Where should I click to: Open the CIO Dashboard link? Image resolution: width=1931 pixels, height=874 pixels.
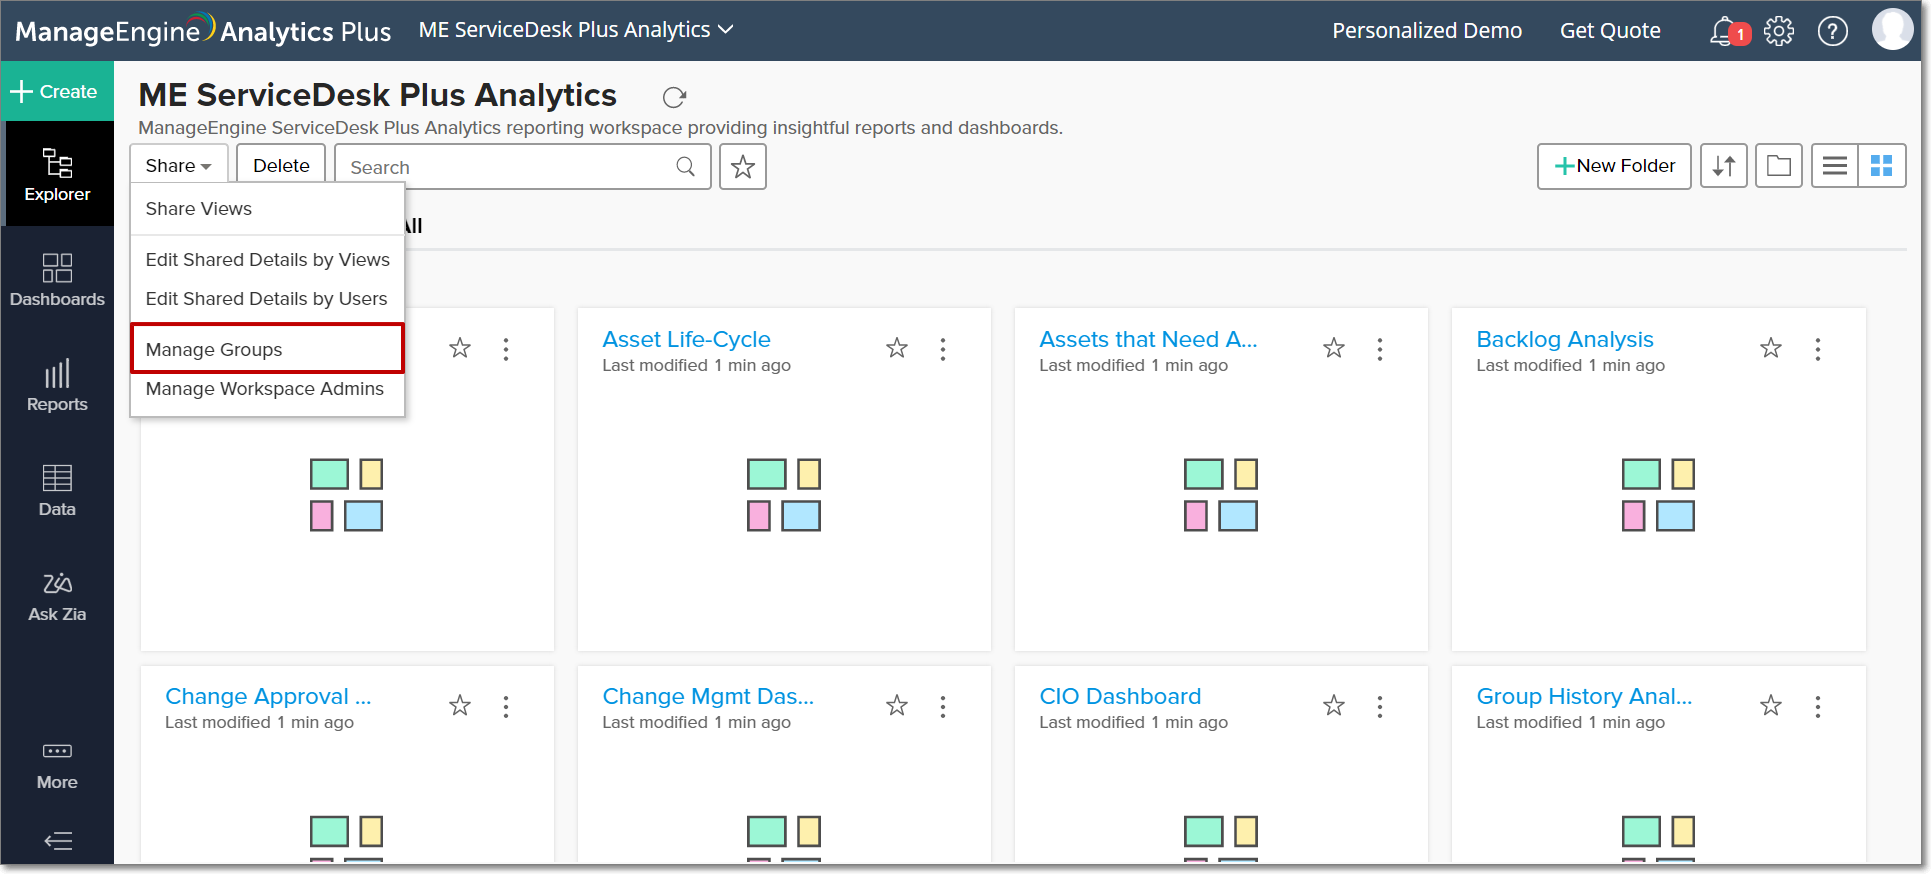pos(1120,696)
